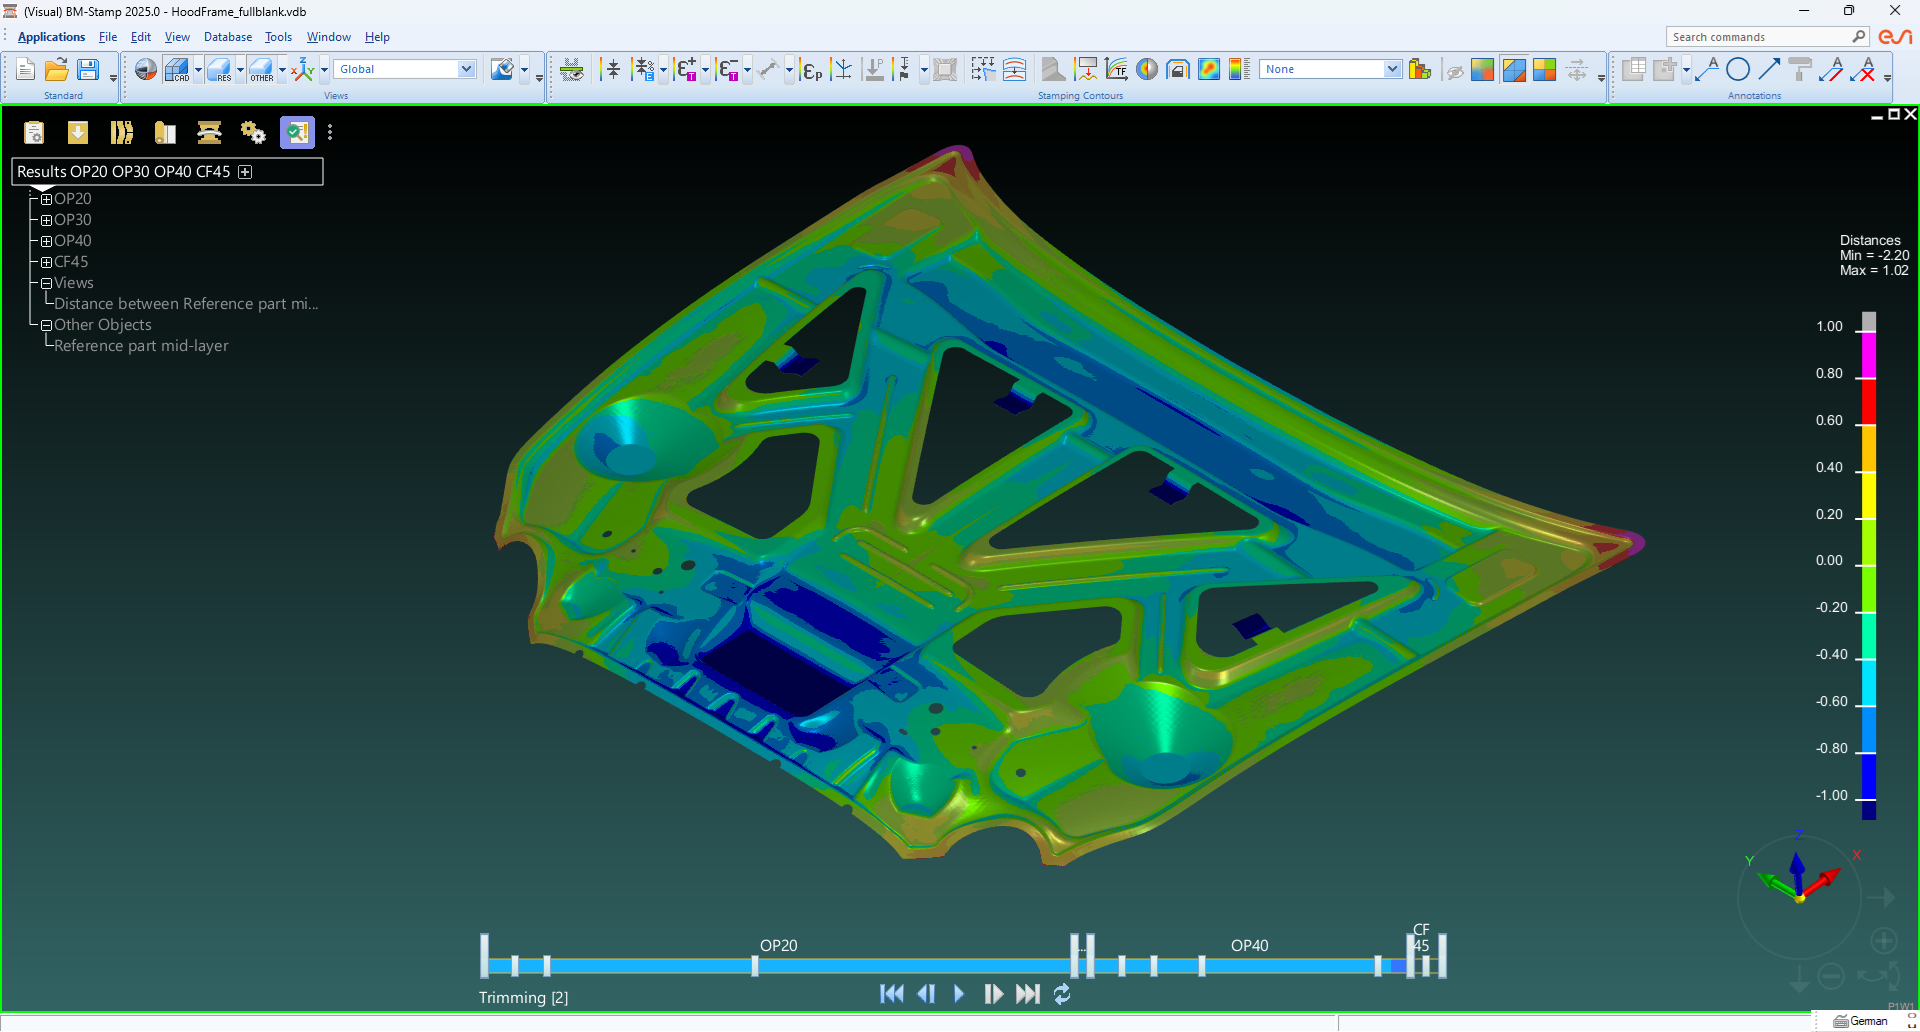Open the Global coordinate system dropdown
The image size is (1920, 1032).
(x=466, y=69)
